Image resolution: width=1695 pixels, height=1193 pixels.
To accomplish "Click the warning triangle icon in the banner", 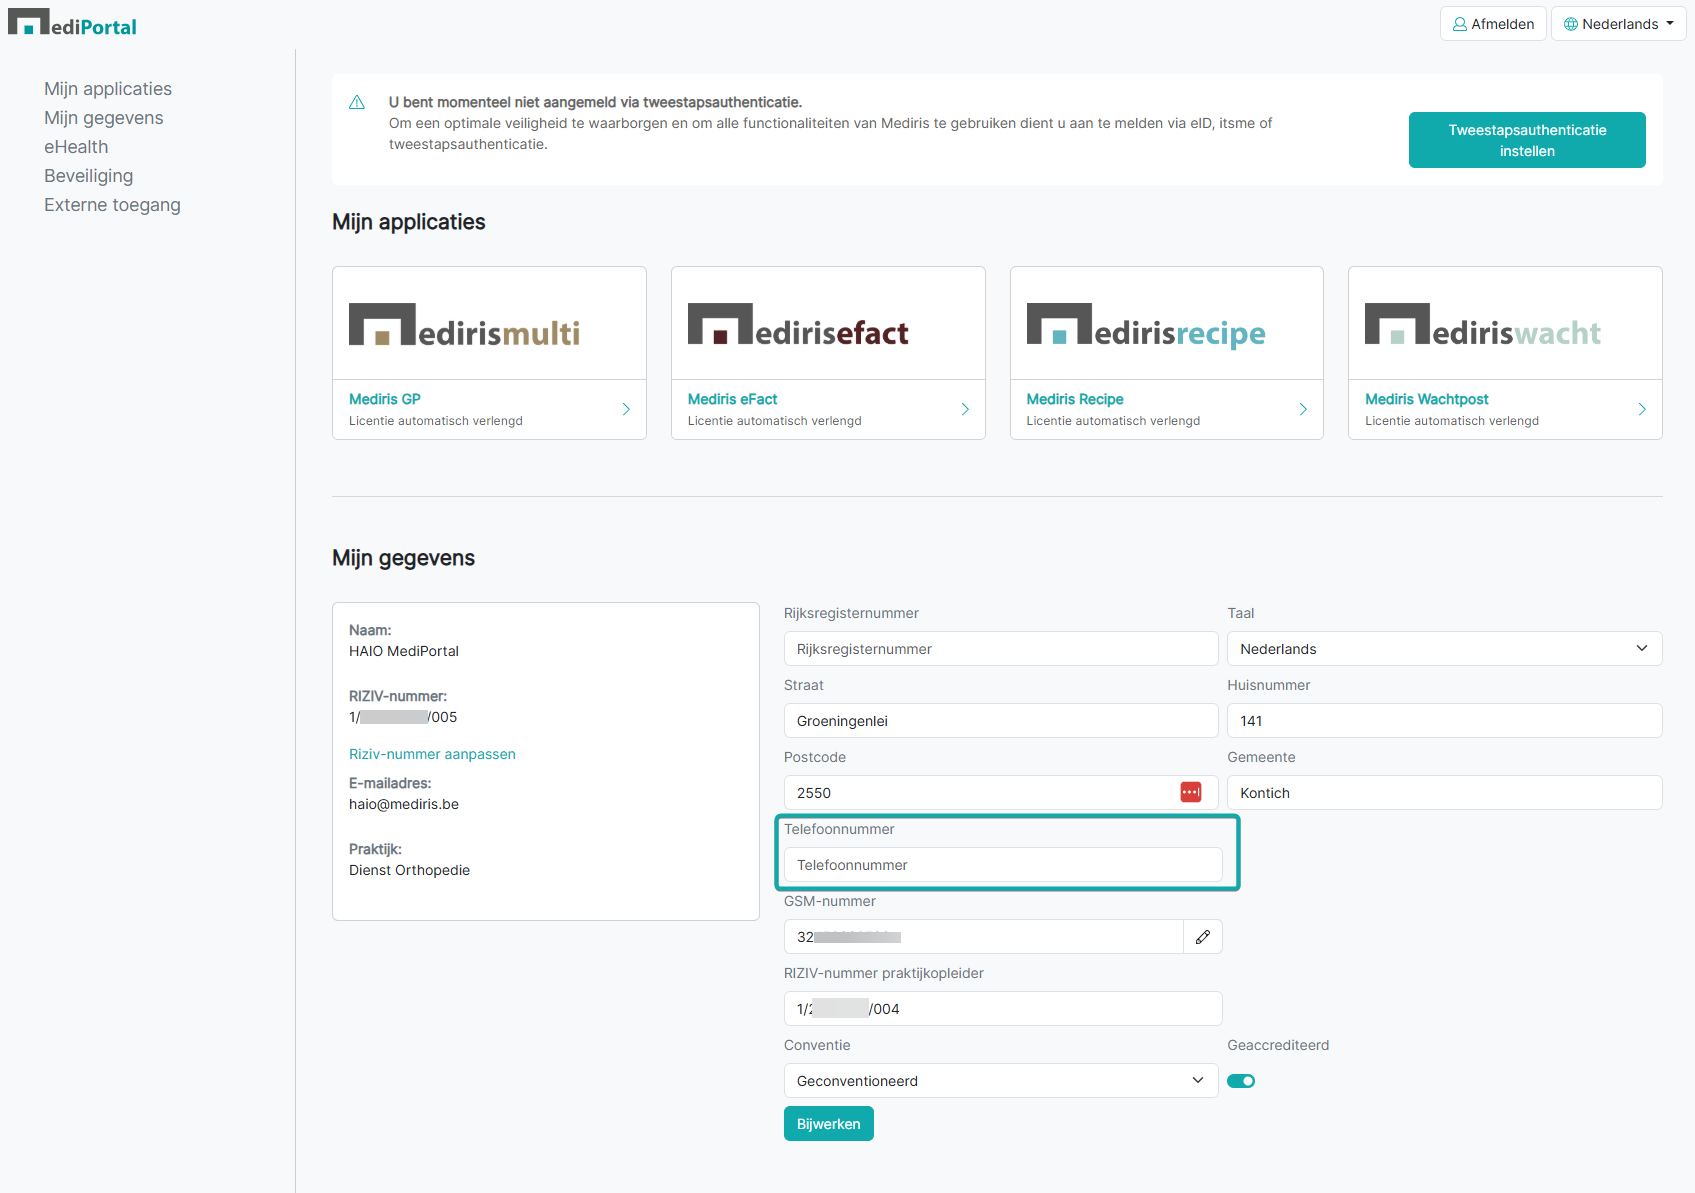I will tap(357, 102).
